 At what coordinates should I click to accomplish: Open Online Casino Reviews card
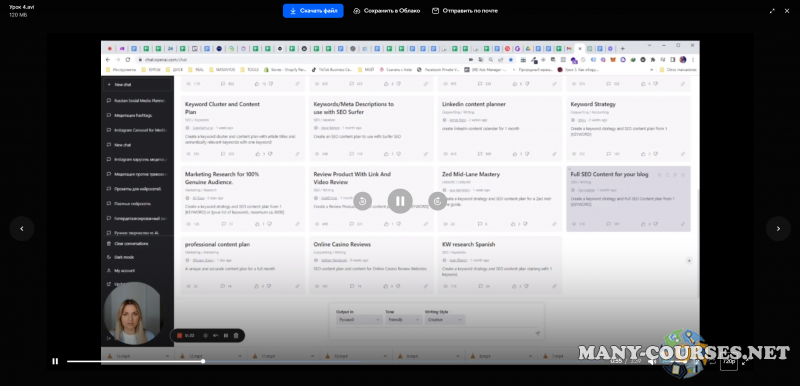coord(371,265)
